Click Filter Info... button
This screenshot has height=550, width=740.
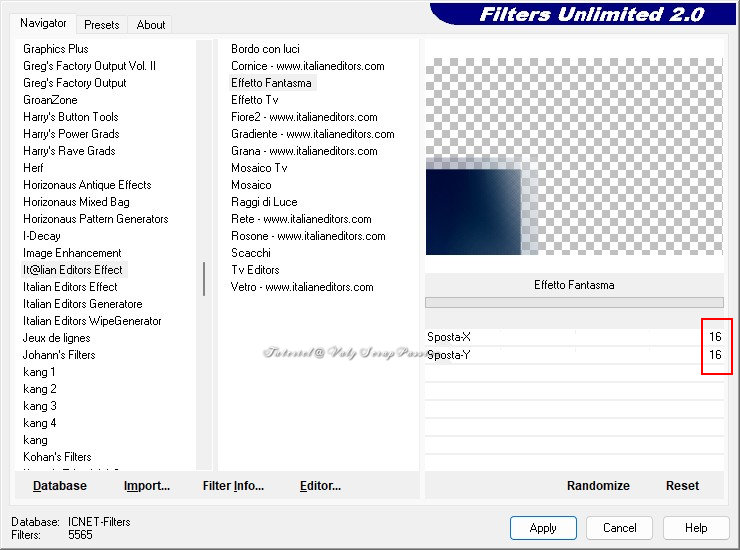coord(233,486)
